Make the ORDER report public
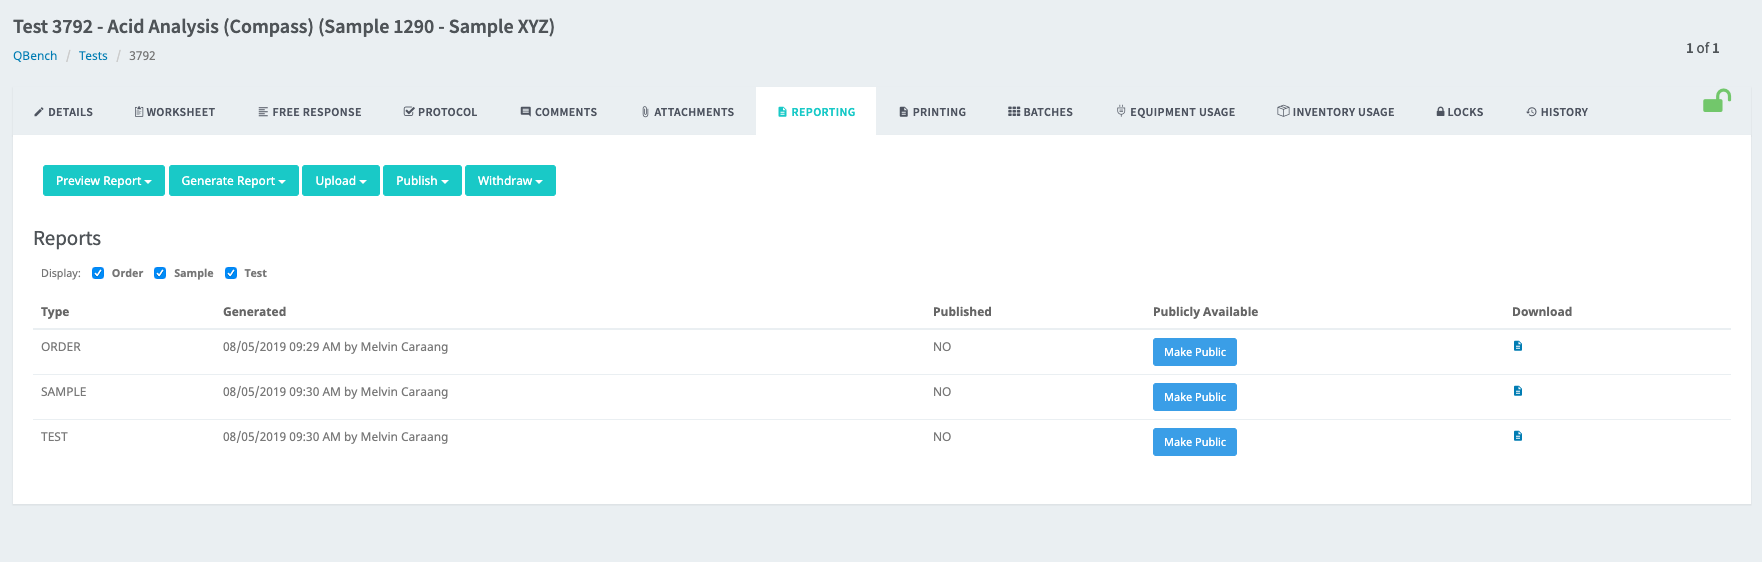This screenshot has width=1762, height=562. pyautogui.click(x=1195, y=352)
